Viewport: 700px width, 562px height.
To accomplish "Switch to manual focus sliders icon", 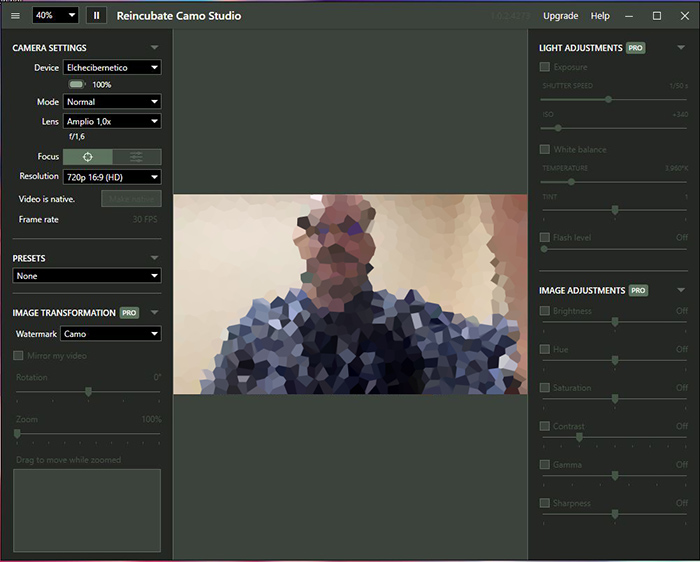I will coord(137,157).
